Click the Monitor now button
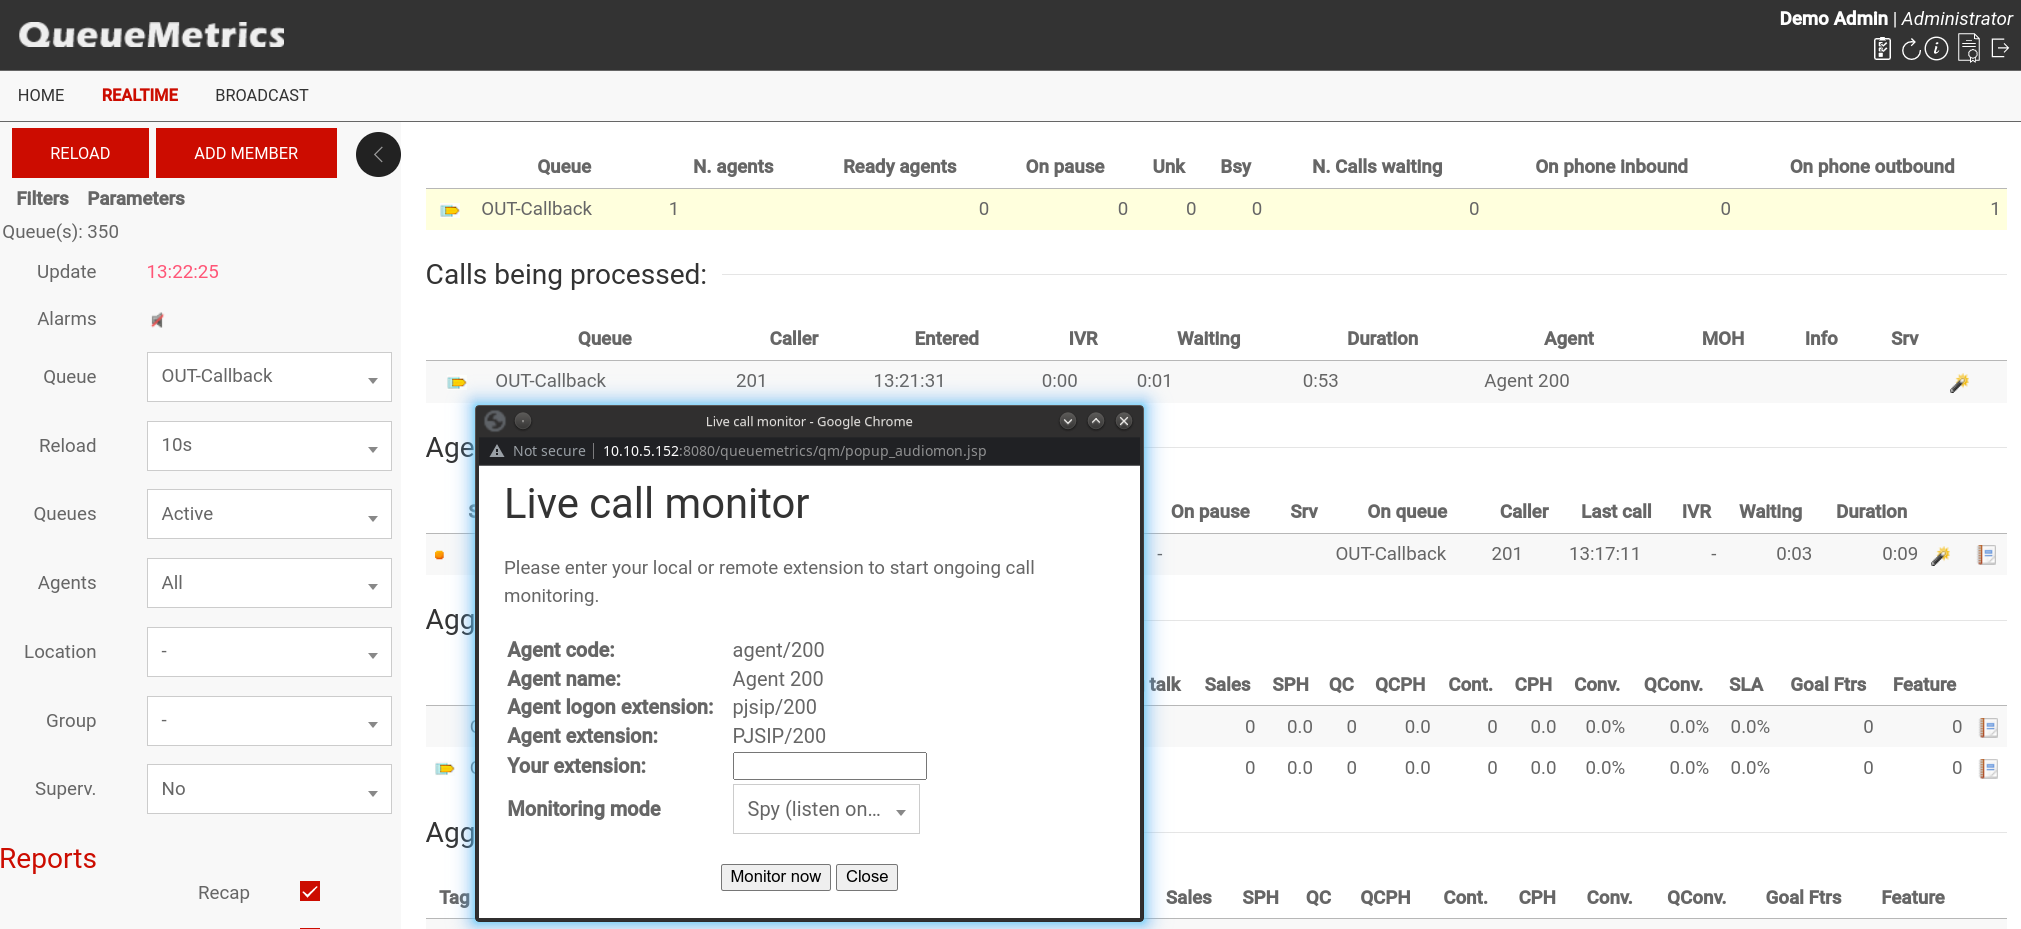2021x929 pixels. tap(776, 877)
